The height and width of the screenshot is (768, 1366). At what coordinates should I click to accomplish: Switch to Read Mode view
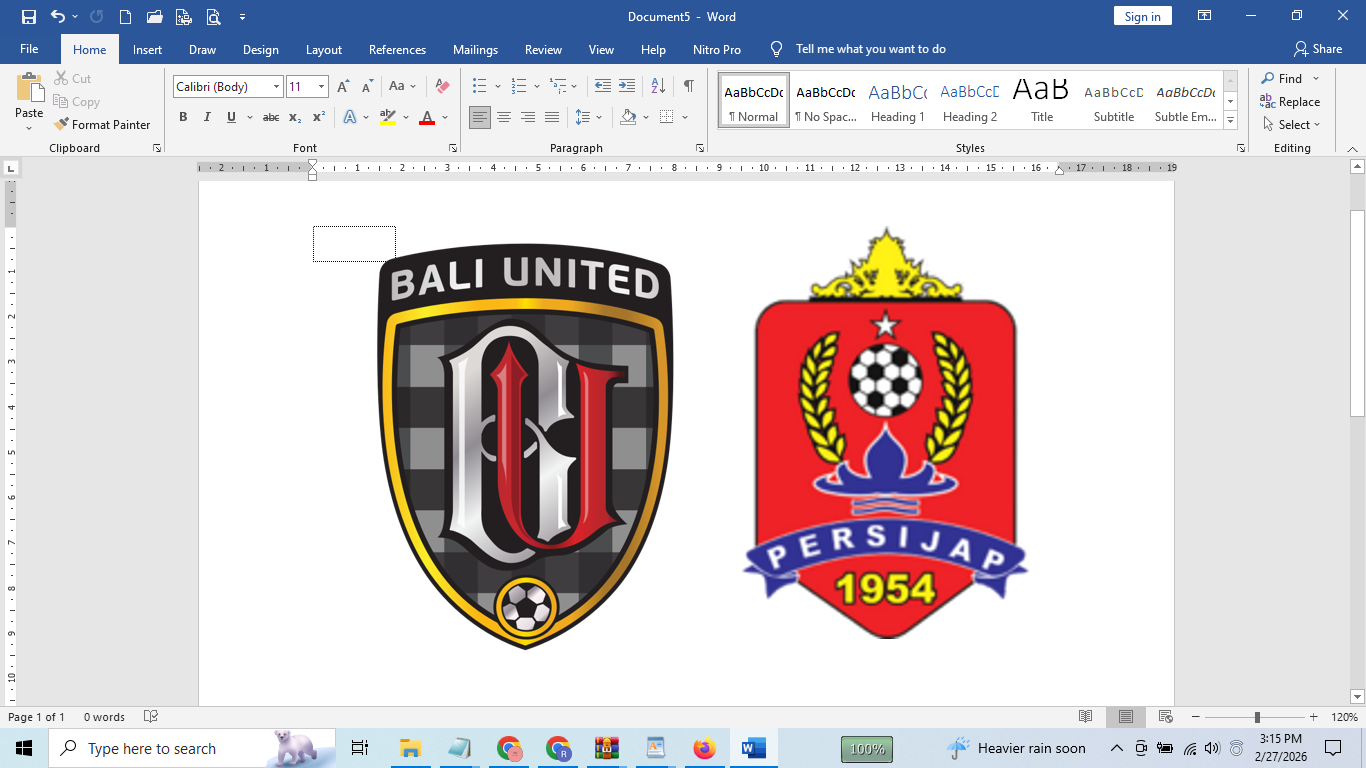1086,717
